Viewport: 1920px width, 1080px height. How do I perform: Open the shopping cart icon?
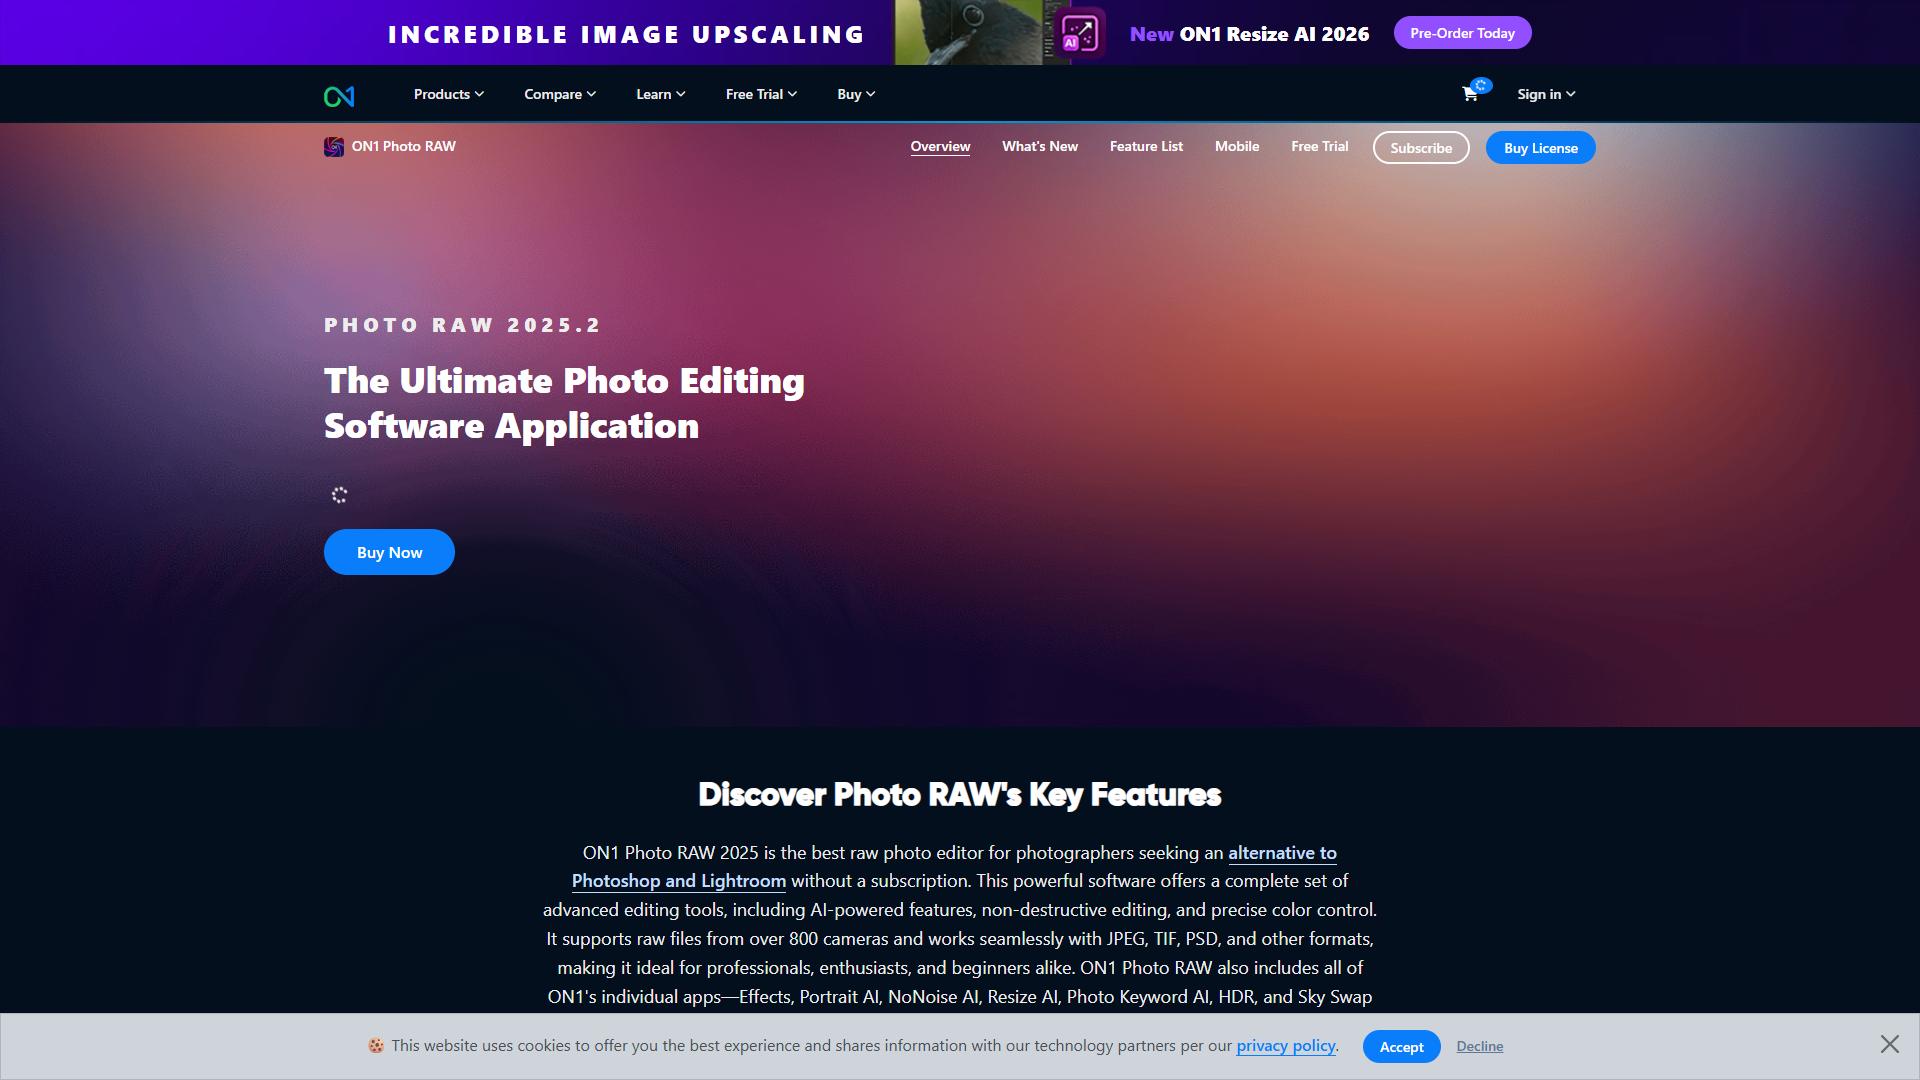click(1470, 94)
